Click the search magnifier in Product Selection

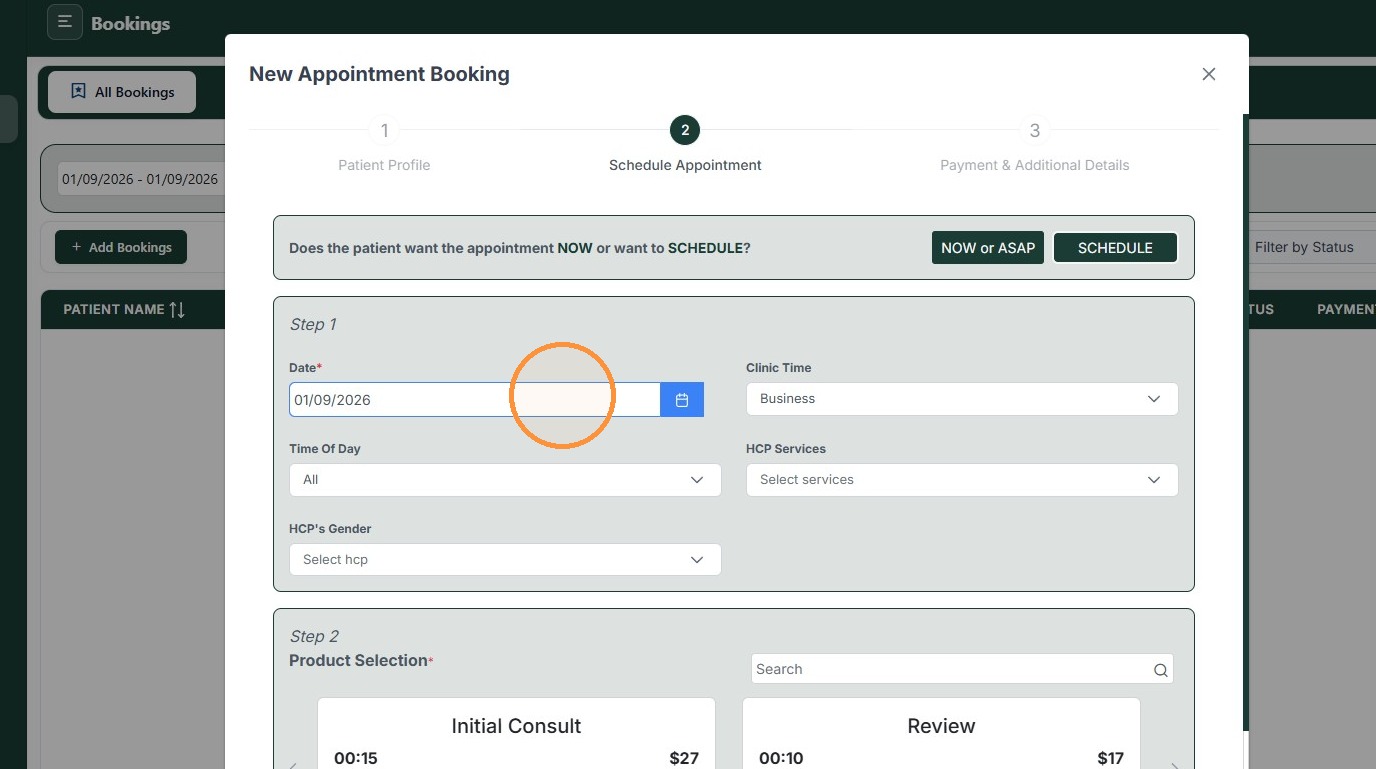(x=1160, y=670)
